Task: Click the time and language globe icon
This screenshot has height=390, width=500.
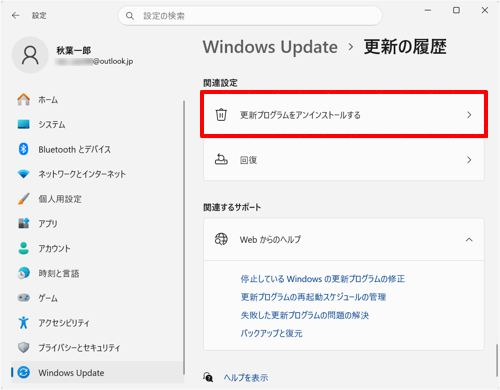Action: click(x=23, y=273)
